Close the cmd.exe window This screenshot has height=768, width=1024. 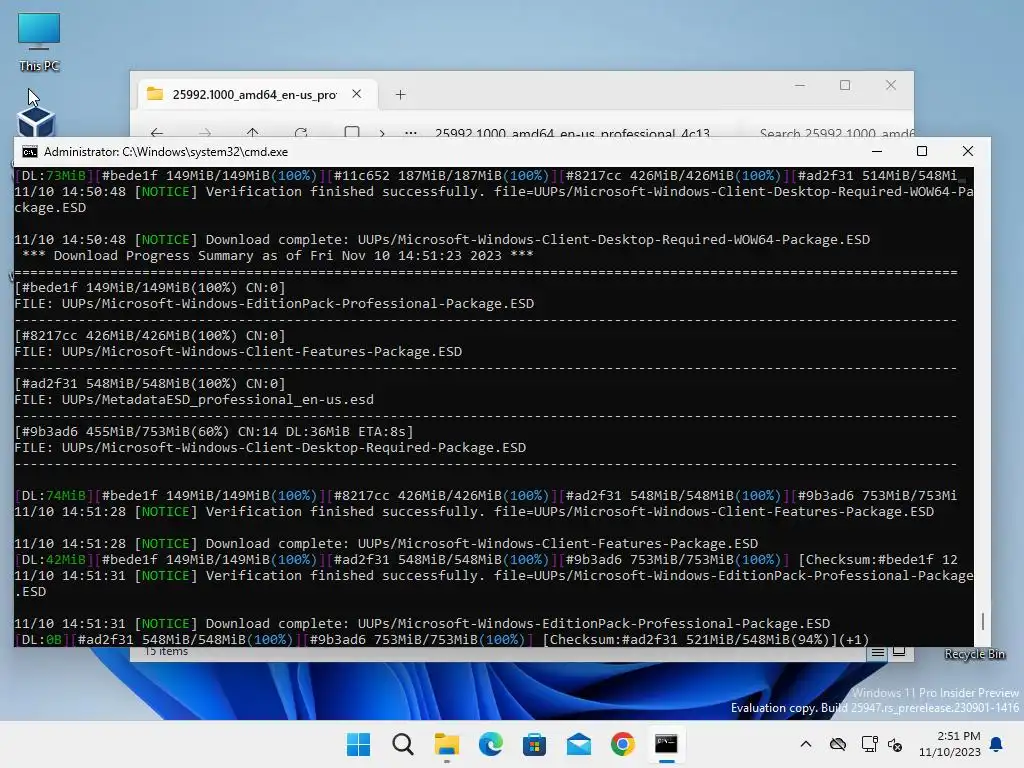(968, 152)
